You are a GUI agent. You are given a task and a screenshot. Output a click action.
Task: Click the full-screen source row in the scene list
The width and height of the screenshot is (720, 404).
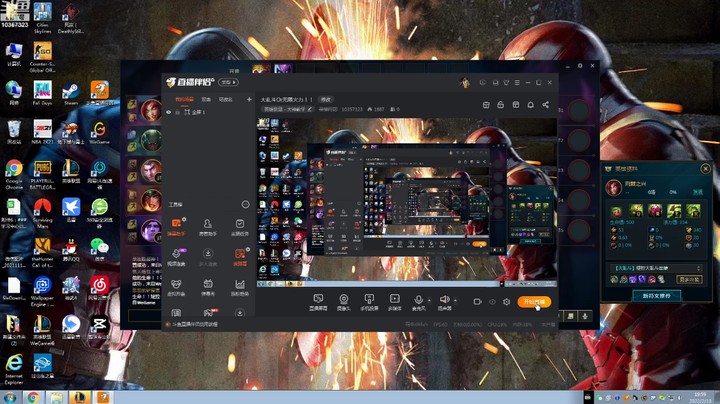pyautogui.click(x=208, y=112)
